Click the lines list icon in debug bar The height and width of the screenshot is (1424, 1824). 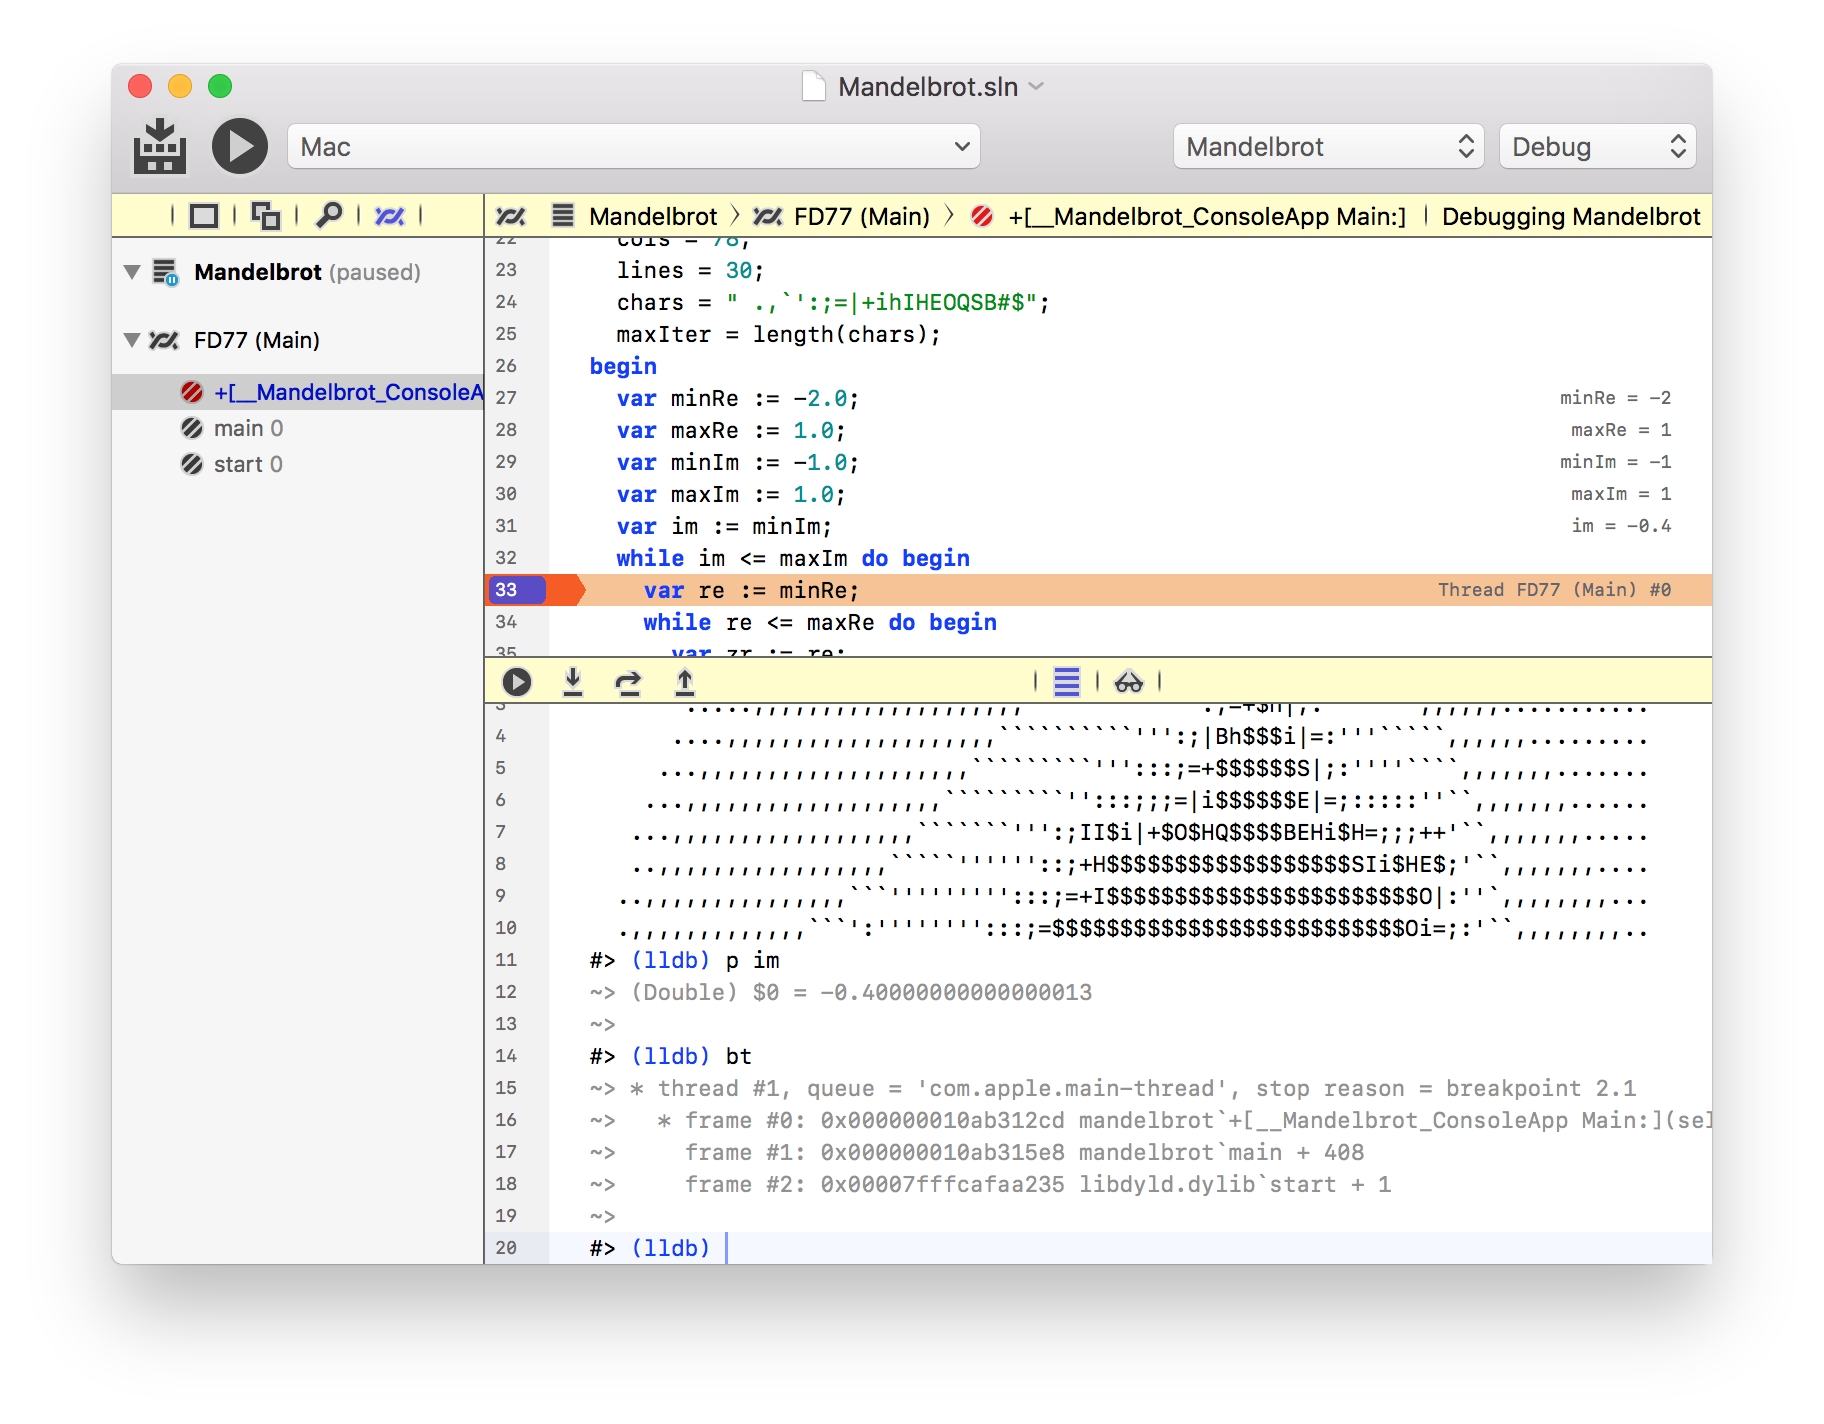(x=1067, y=682)
